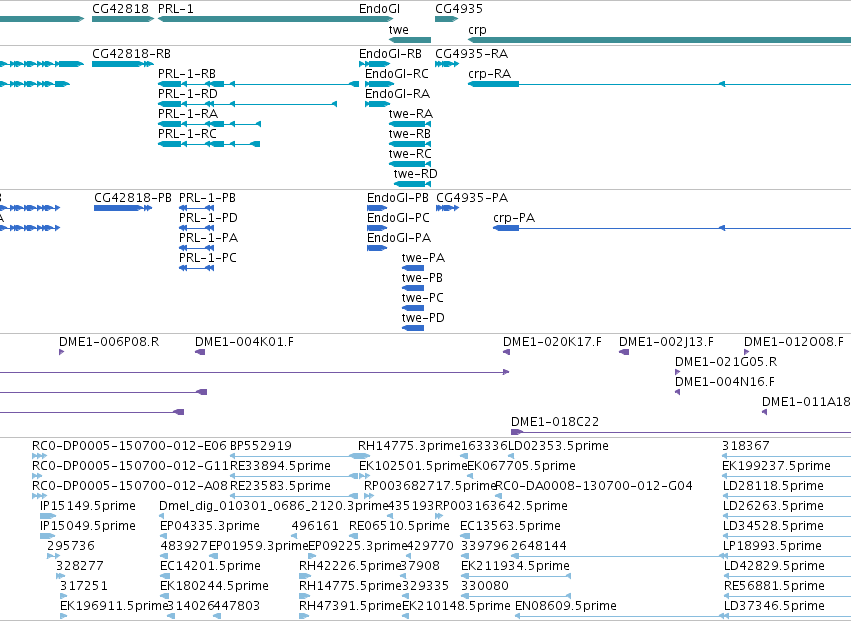Select transcript PRL-1-RD

click(247, 104)
